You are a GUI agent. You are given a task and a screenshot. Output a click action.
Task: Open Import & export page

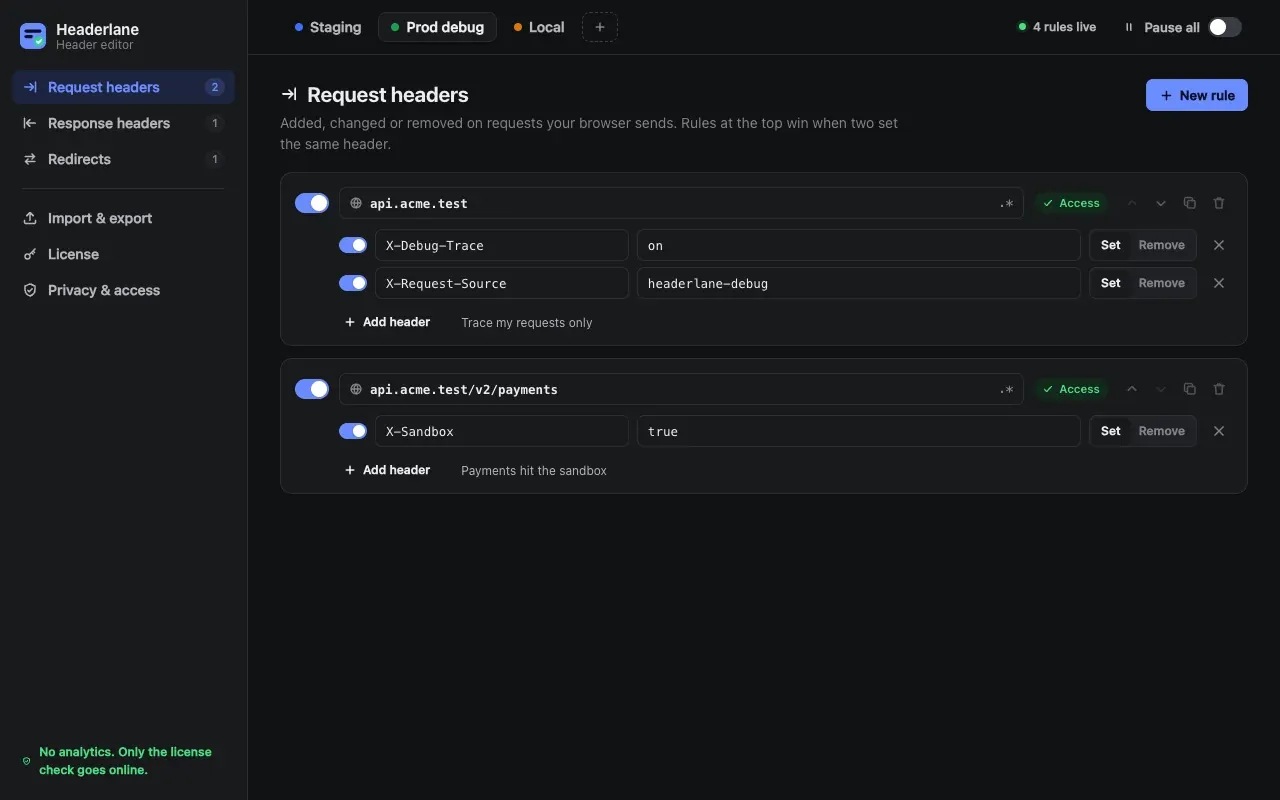tap(123, 218)
